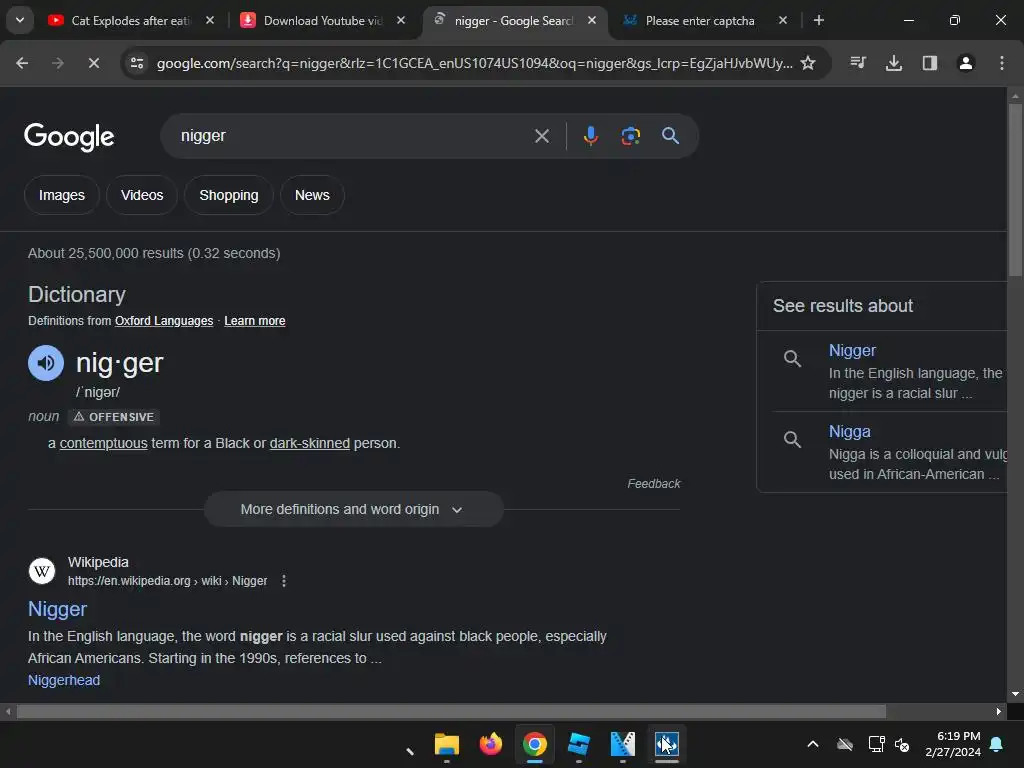Open the taskbar clock showing 6:19 PM
The height and width of the screenshot is (768, 1024).
point(953,744)
